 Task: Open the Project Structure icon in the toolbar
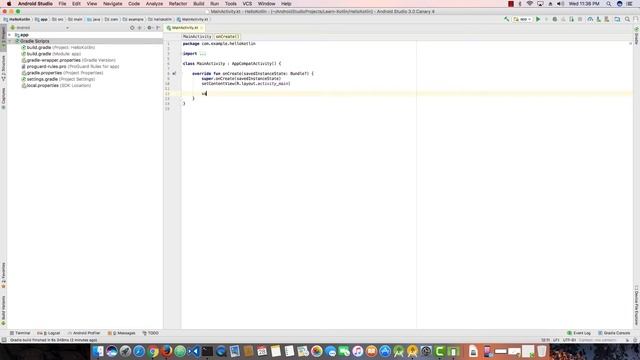click(x=618, y=19)
